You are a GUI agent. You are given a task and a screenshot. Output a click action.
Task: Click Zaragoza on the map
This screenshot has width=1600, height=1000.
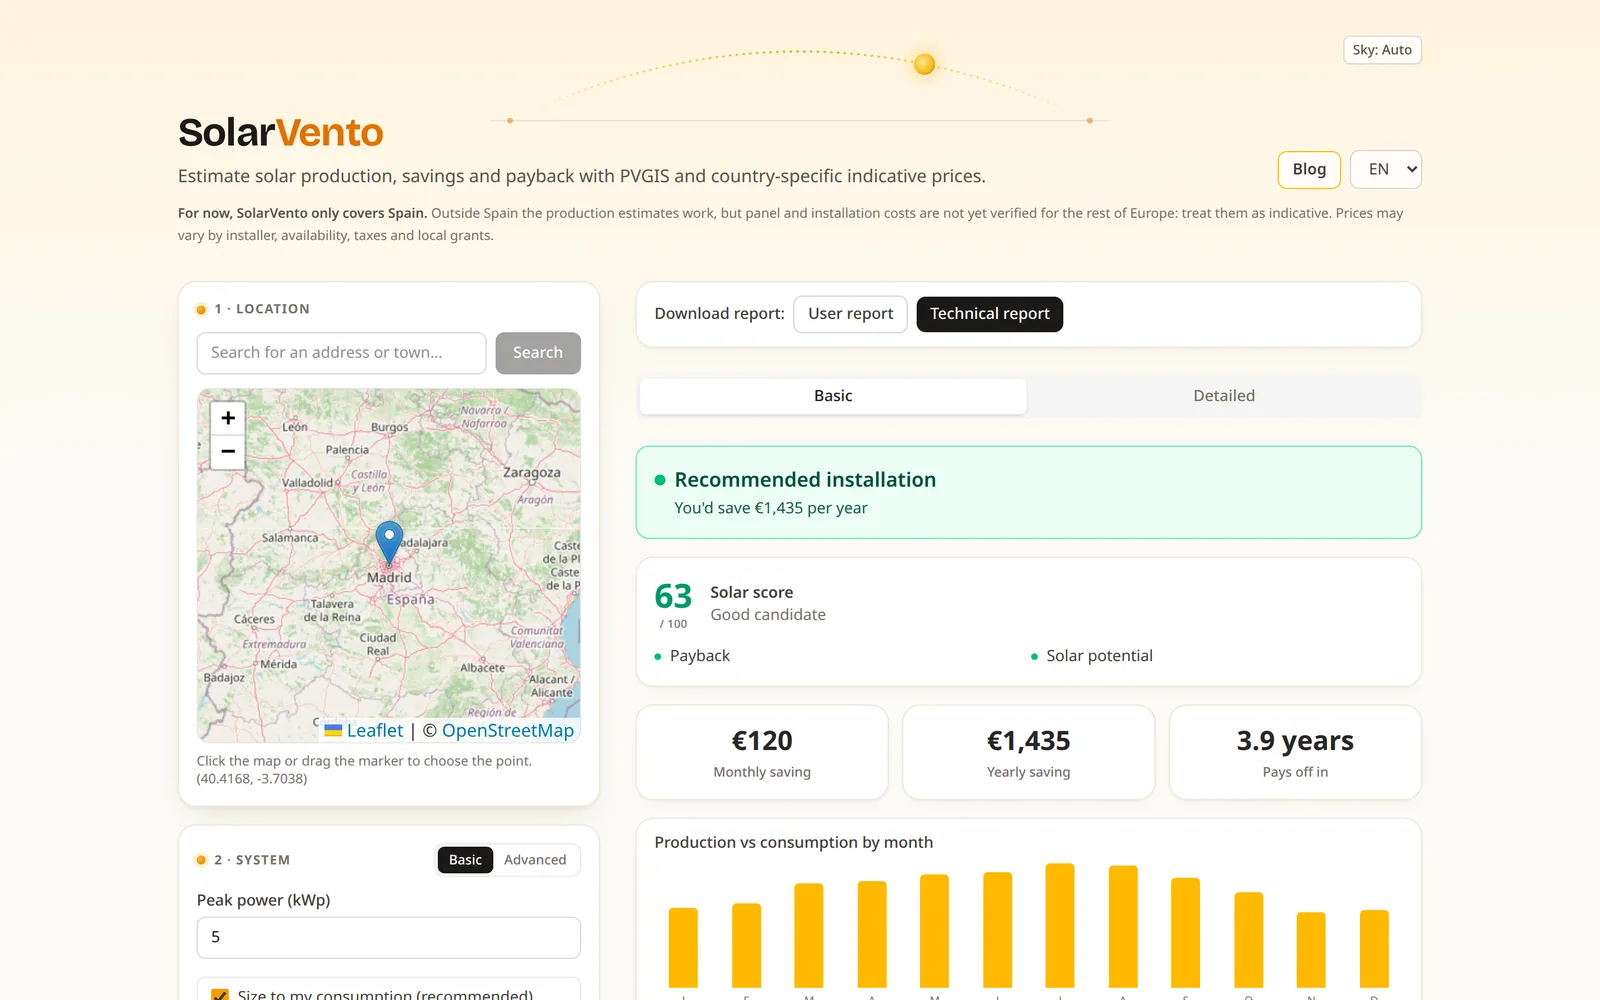point(532,472)
